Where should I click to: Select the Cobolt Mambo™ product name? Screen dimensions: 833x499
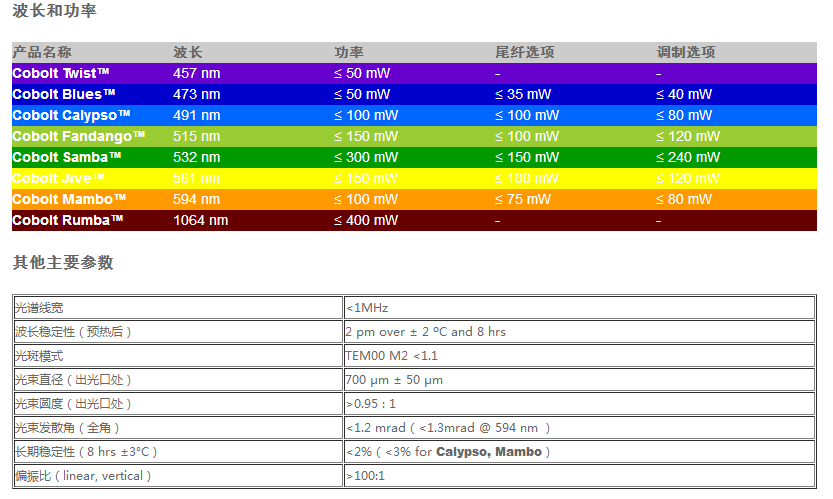[x=69, y=199]
